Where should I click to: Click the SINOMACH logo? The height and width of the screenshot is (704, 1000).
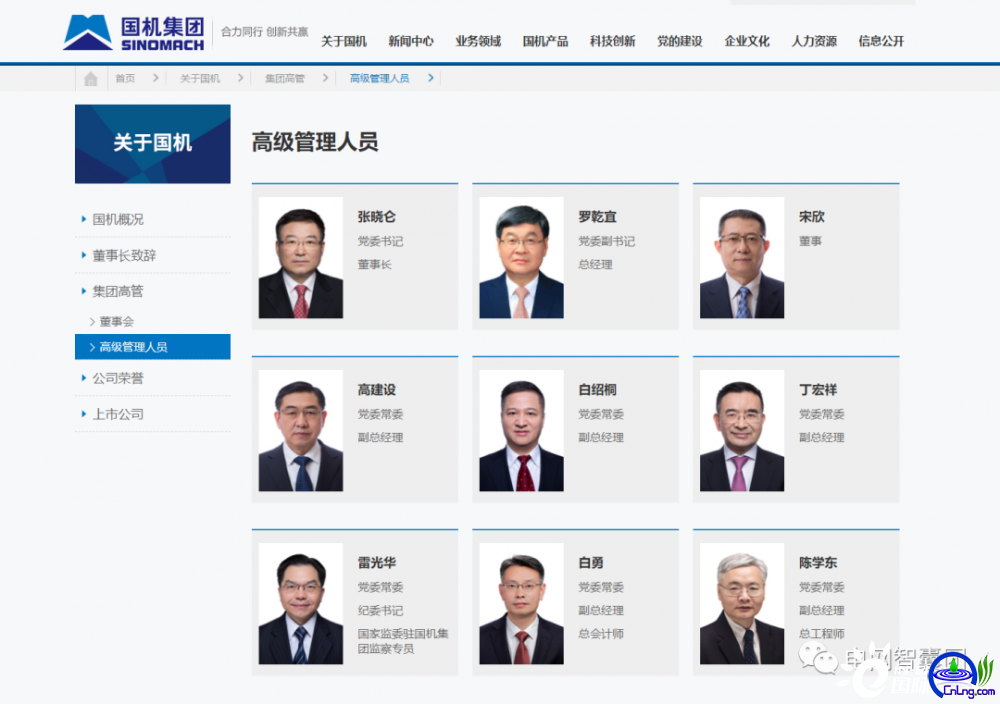[x=134, y=33]
